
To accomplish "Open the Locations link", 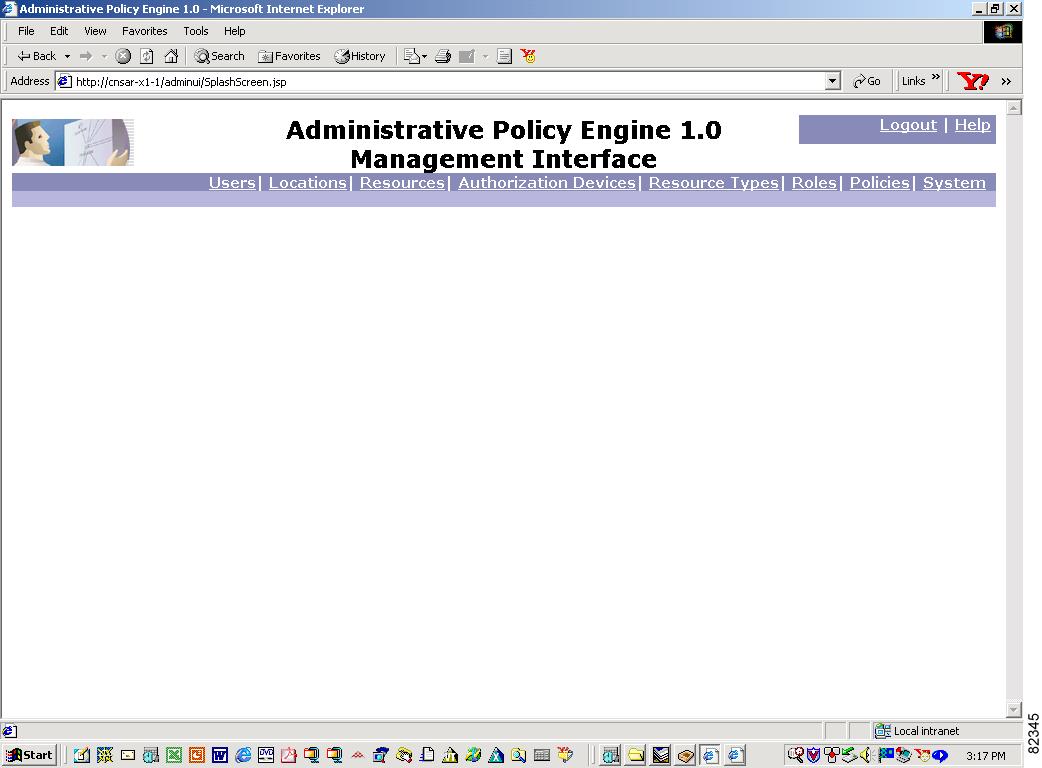I will (308, 183).
